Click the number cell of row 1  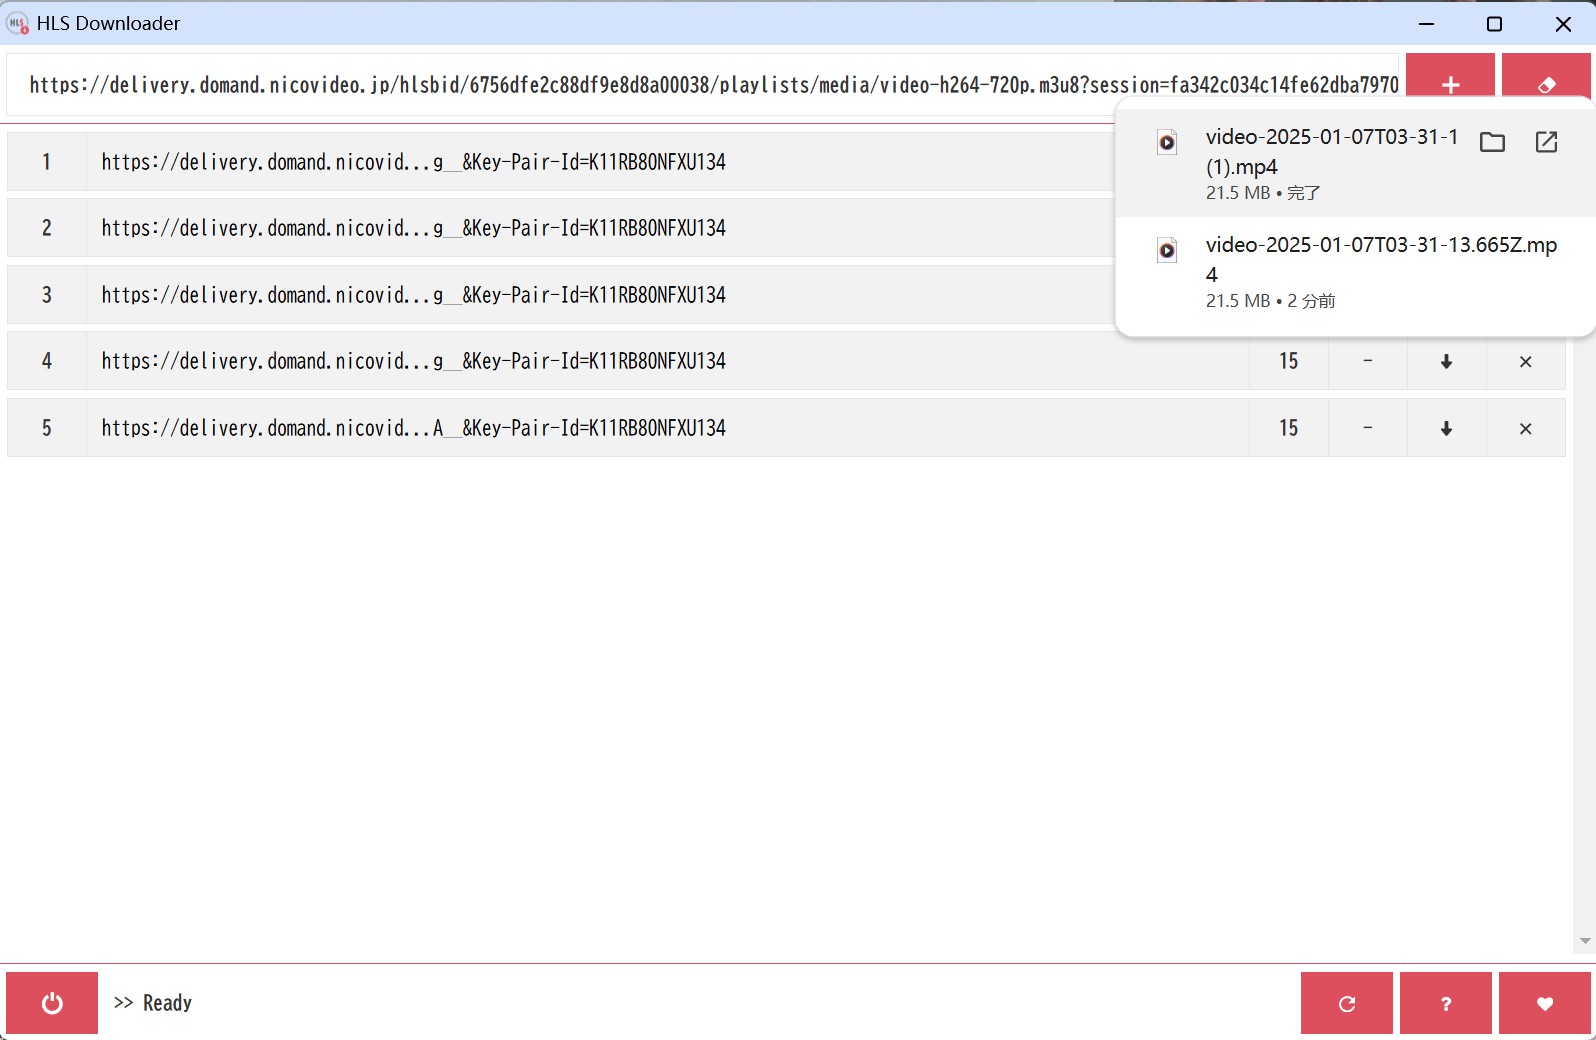tap(46, 162)
